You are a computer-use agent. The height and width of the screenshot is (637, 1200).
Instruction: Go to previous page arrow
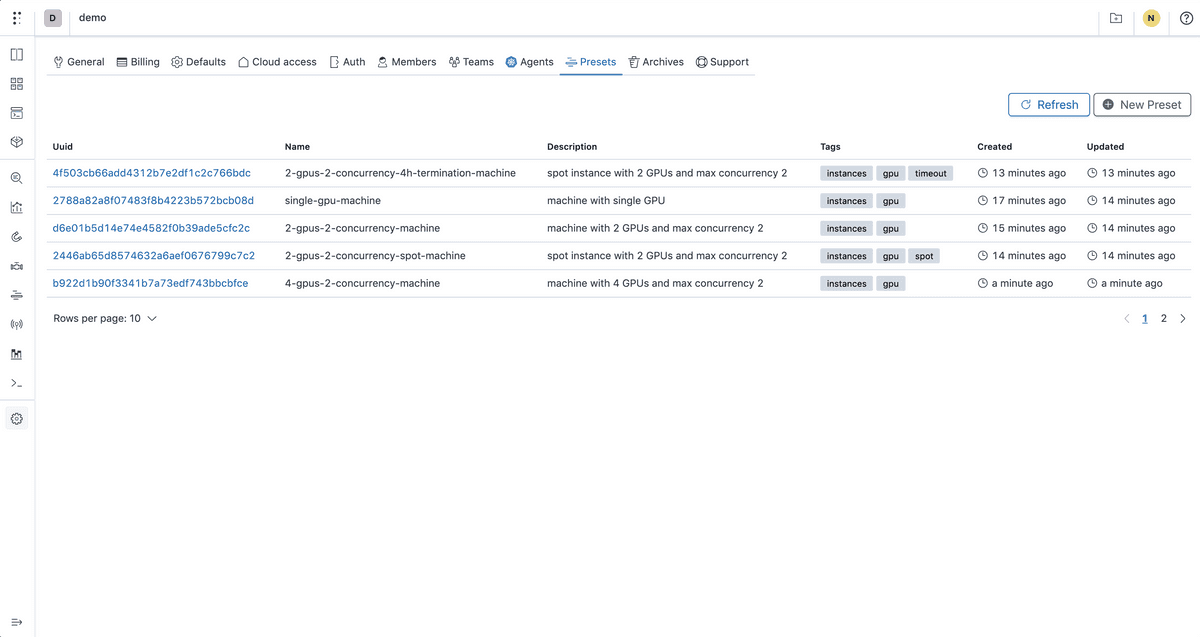1127,319
